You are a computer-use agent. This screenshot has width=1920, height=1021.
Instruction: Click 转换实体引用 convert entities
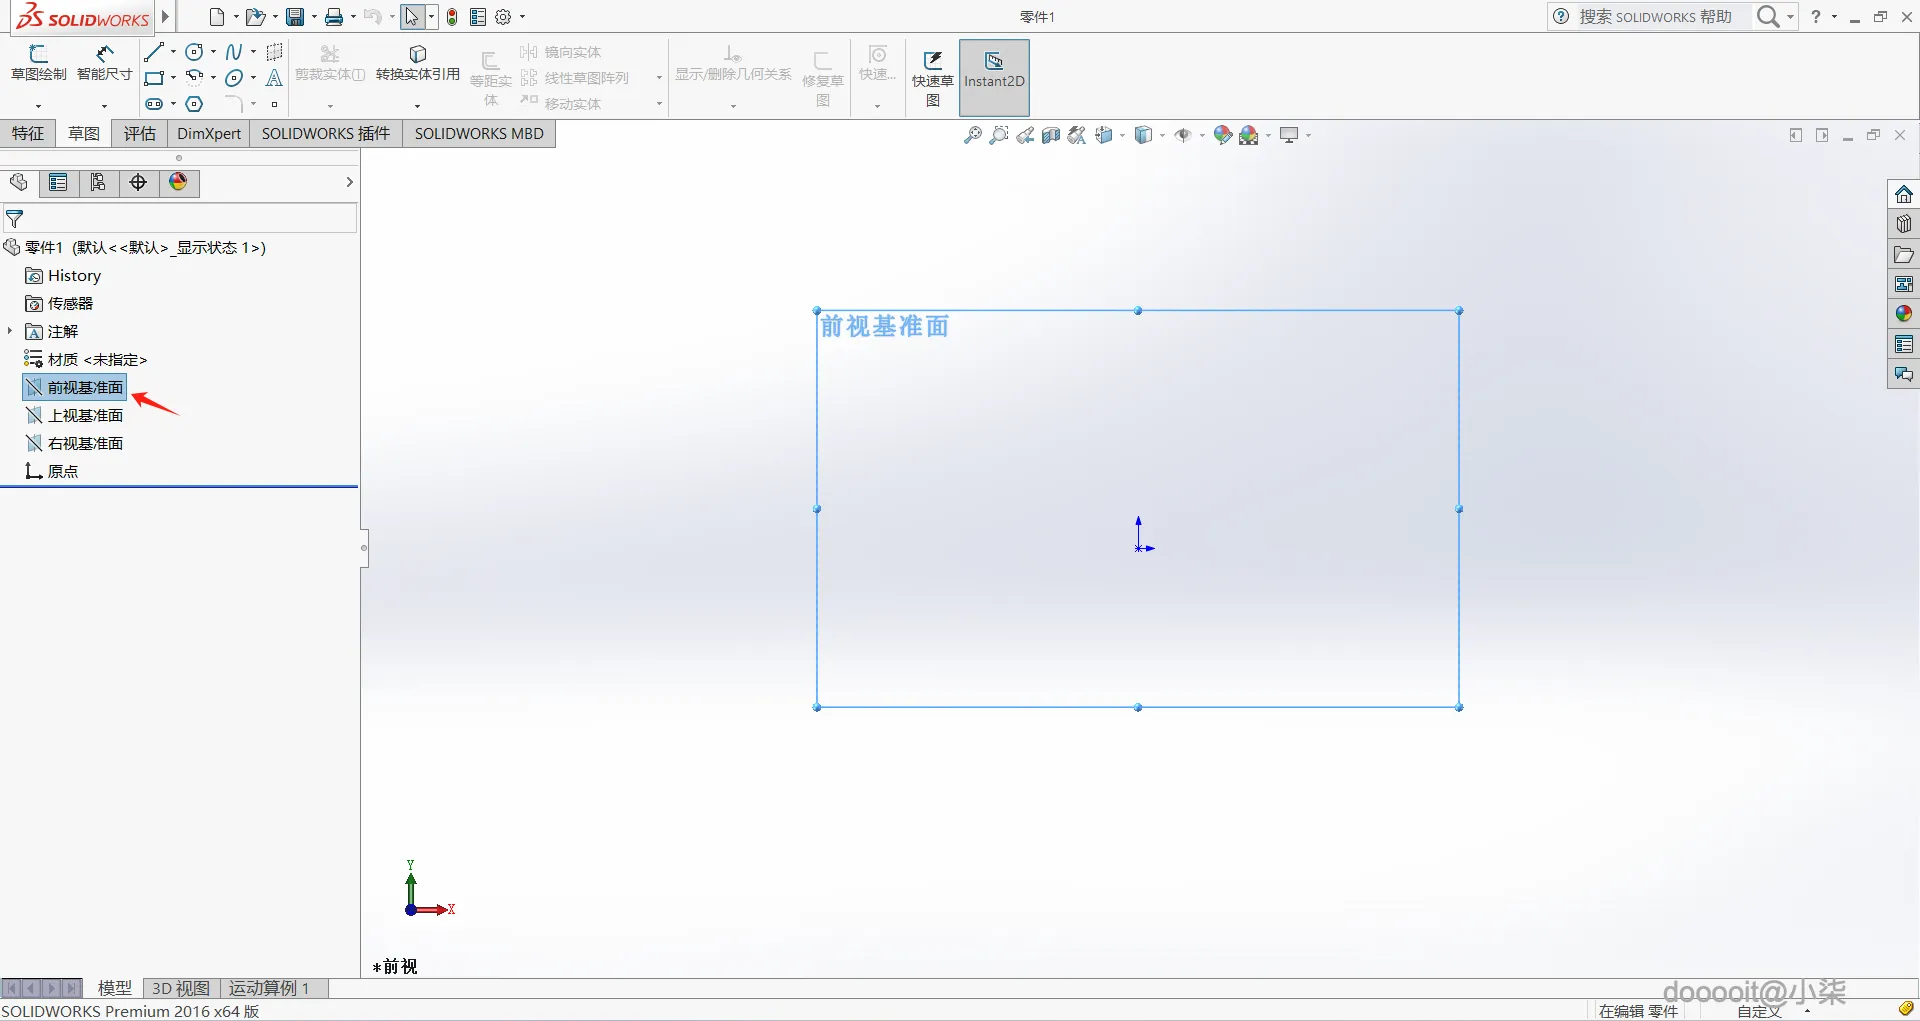click(x=418, y=63)
